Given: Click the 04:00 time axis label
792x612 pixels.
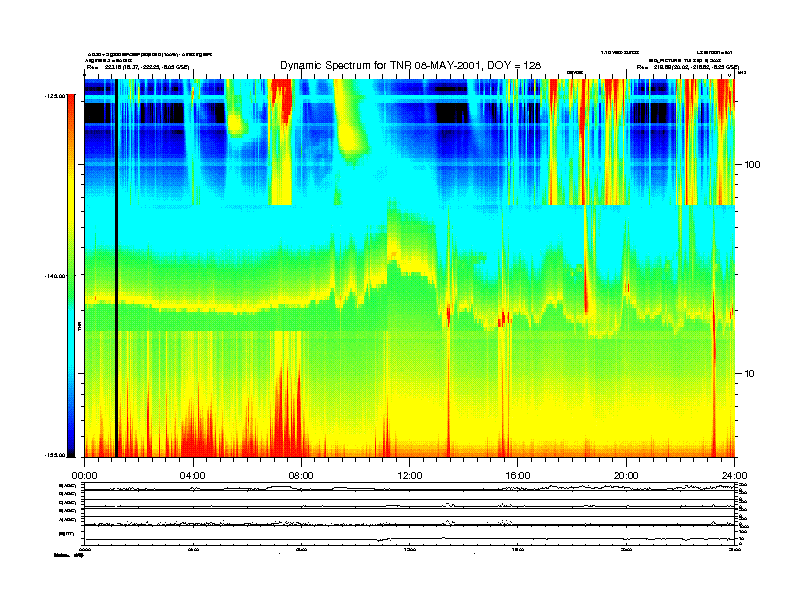Looking at the screenshot, I should (x=193, y=476).
